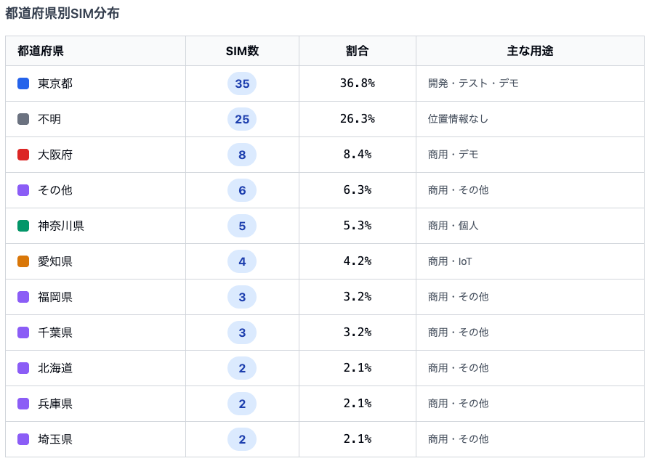The height and width of the screenshot is (461, 649).
Task: Select the 主な用途 column header
Action: pyautogui.click(x=530, y=51)
